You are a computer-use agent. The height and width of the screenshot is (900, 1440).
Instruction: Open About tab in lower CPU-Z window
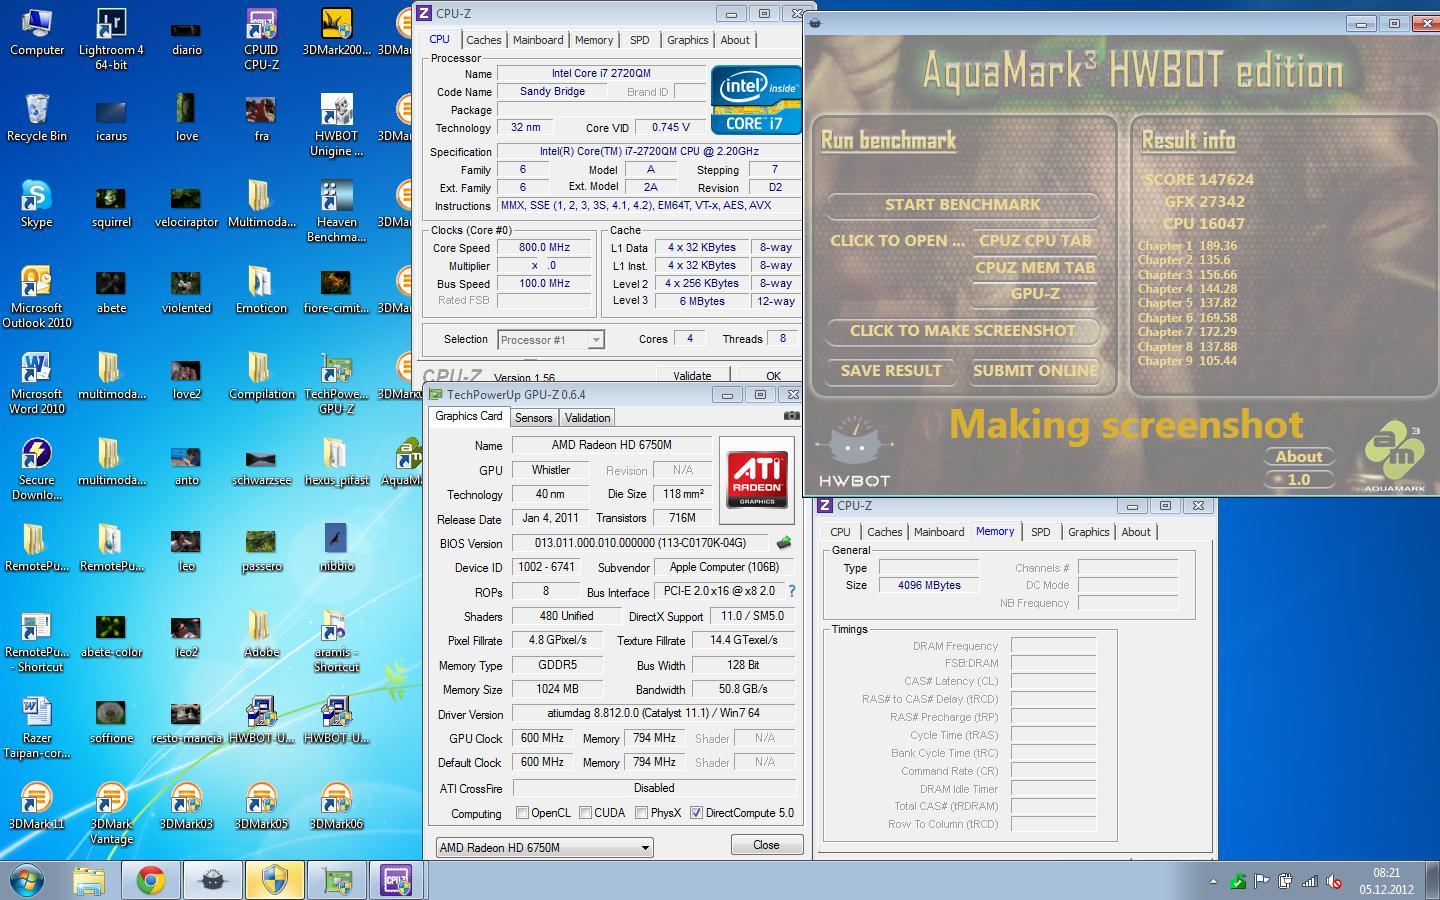point(1136,532)
